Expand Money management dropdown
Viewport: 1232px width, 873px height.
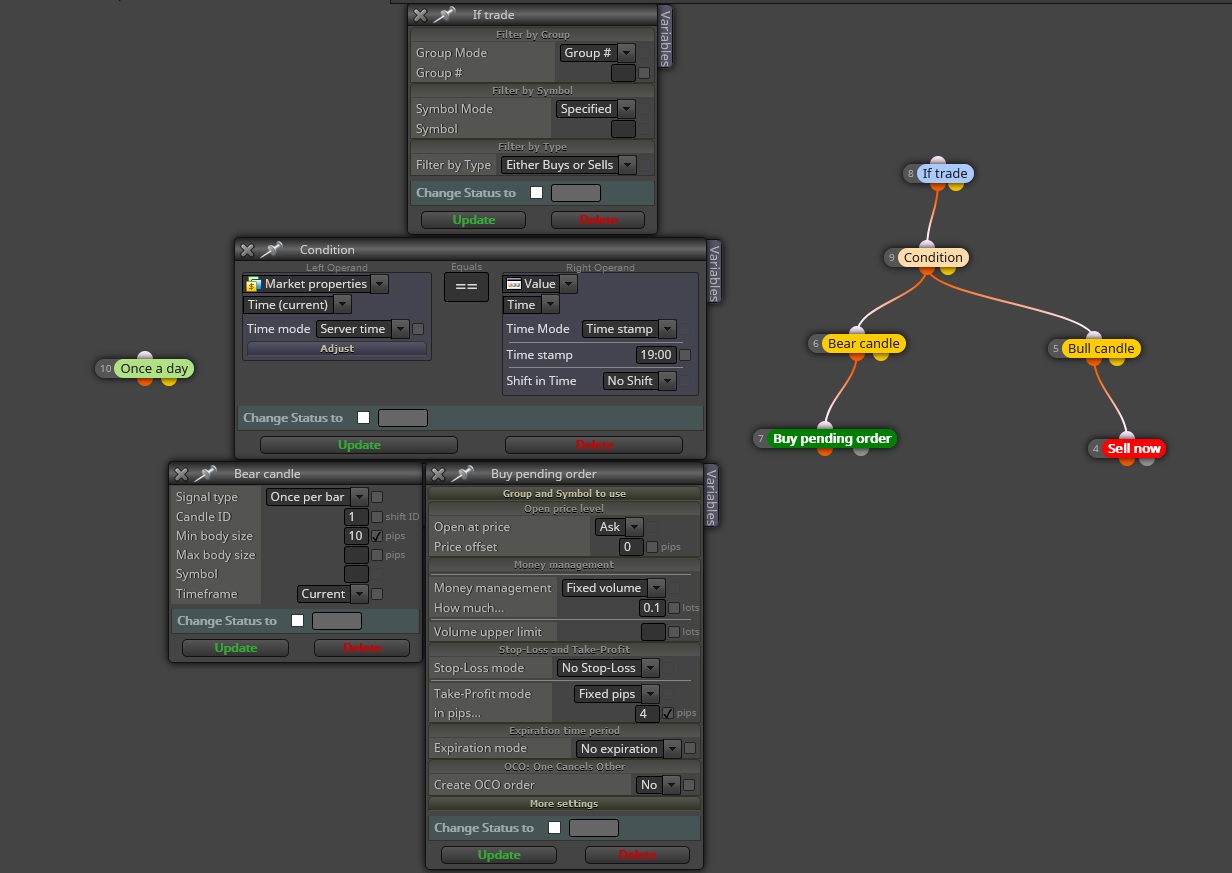tap(614, 588)
